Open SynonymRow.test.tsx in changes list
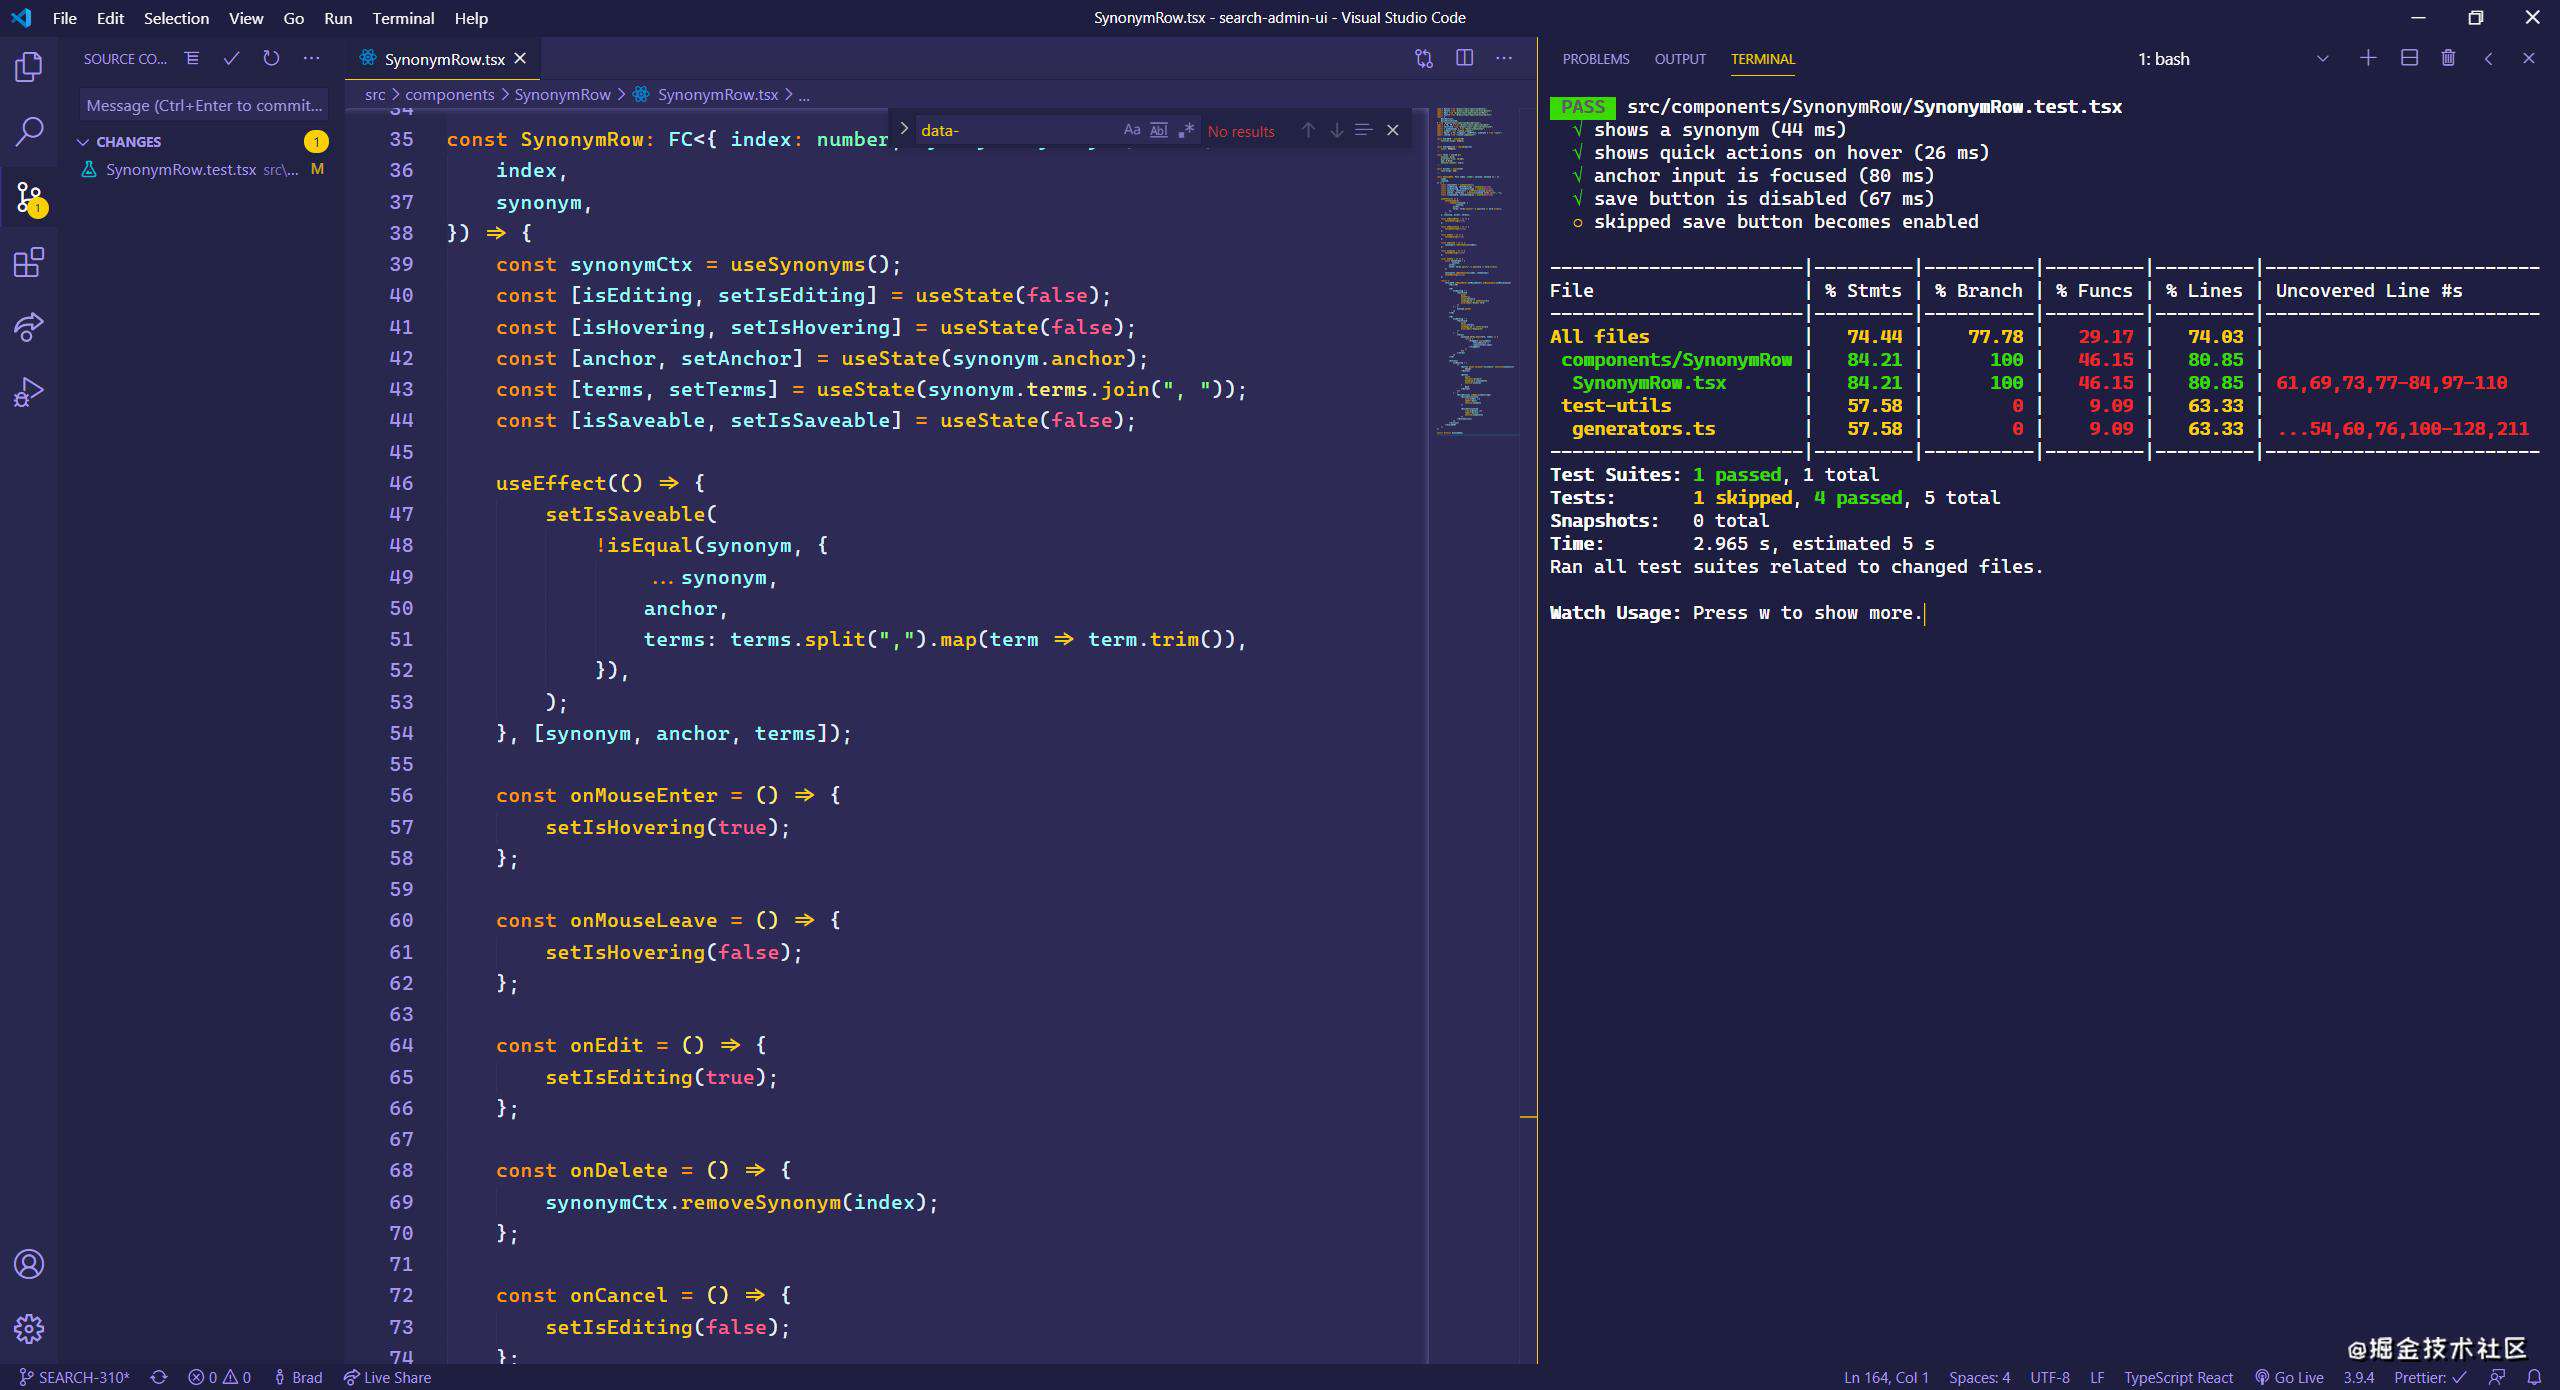2560x1390 pixels. [203, 170]
